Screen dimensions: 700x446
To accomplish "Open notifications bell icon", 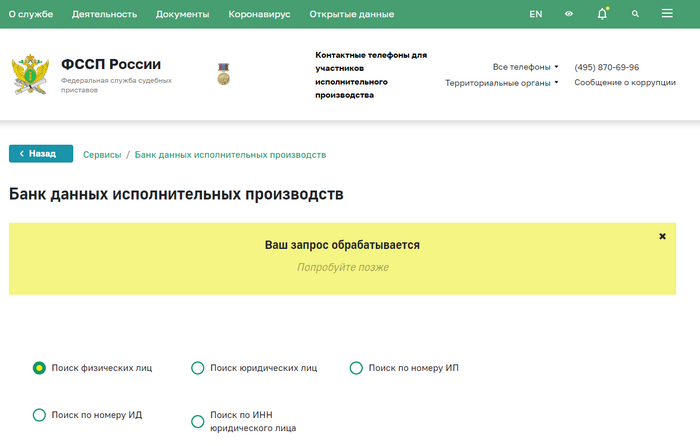I will (603, 14).
